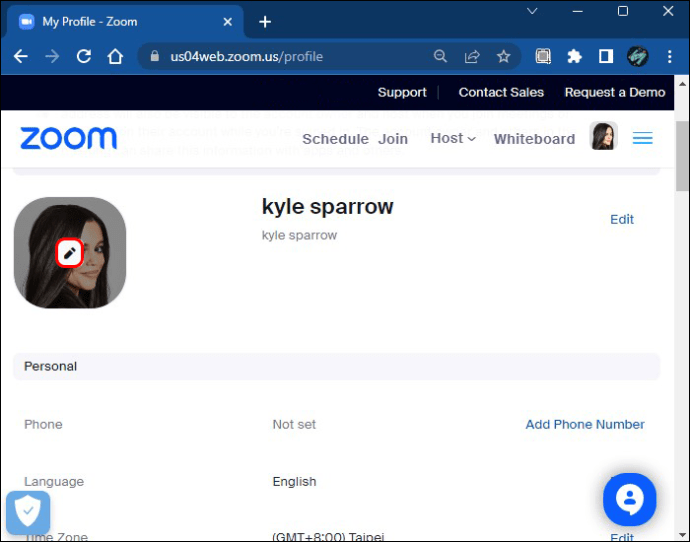The image size is (690, 542).
Task: Click the large profile picture
Action: [70, 253]
